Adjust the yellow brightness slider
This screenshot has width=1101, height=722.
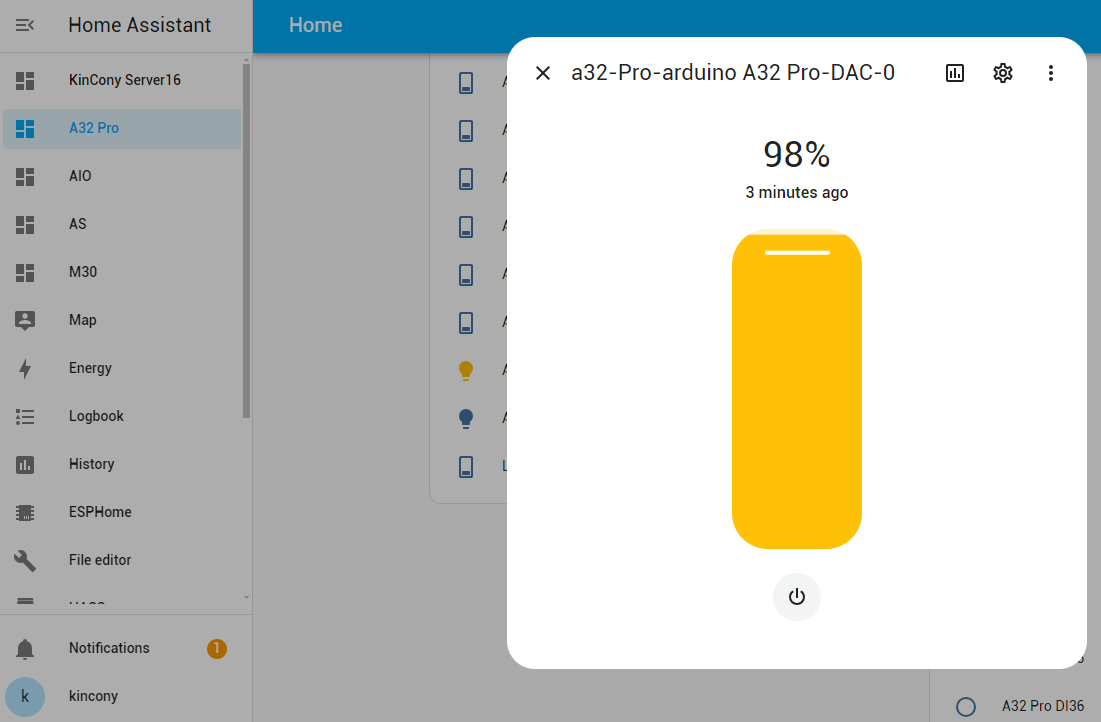797,390
